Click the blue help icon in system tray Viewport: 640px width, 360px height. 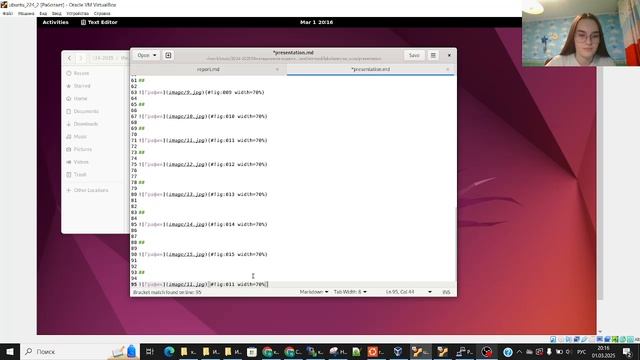508,352
